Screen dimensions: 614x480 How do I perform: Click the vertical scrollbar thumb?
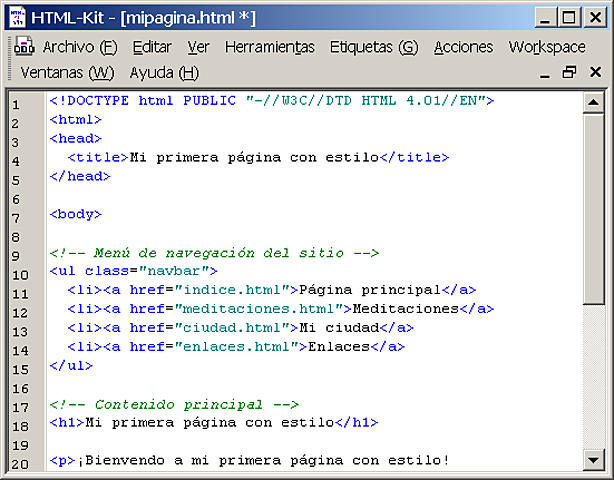coord(593,208)
